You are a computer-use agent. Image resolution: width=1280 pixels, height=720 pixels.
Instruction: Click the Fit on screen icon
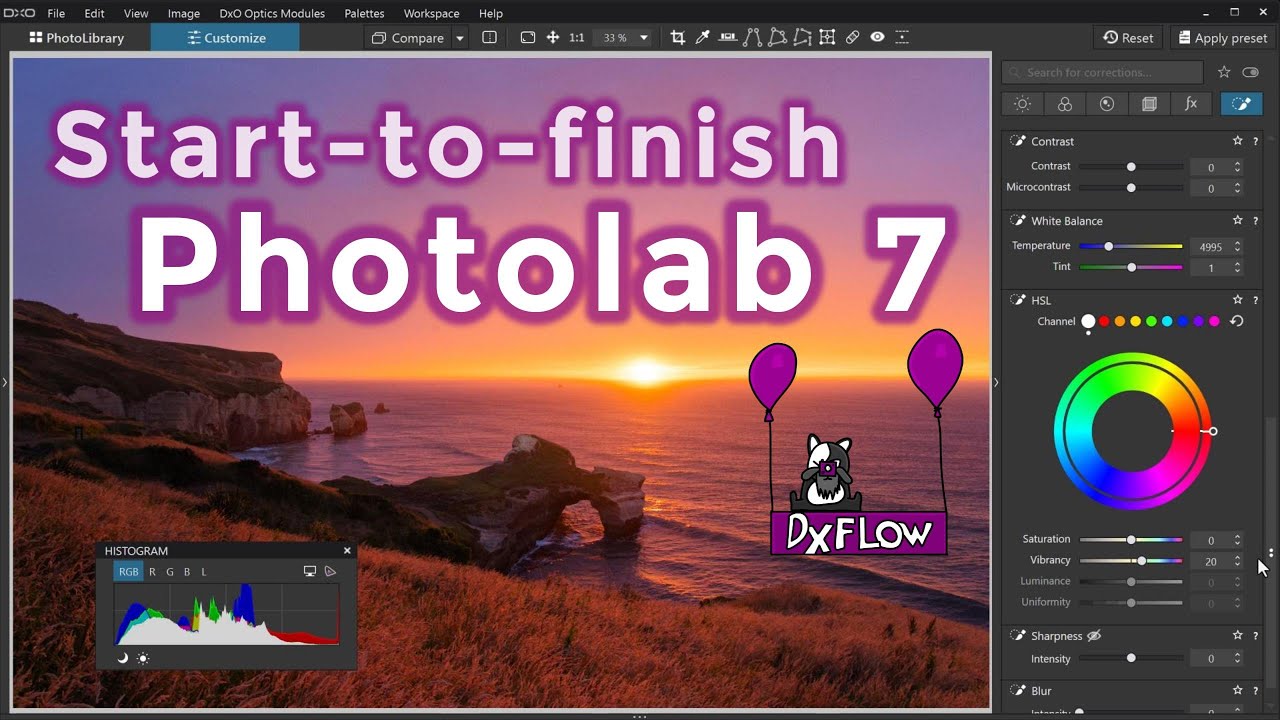click(528, 38)
